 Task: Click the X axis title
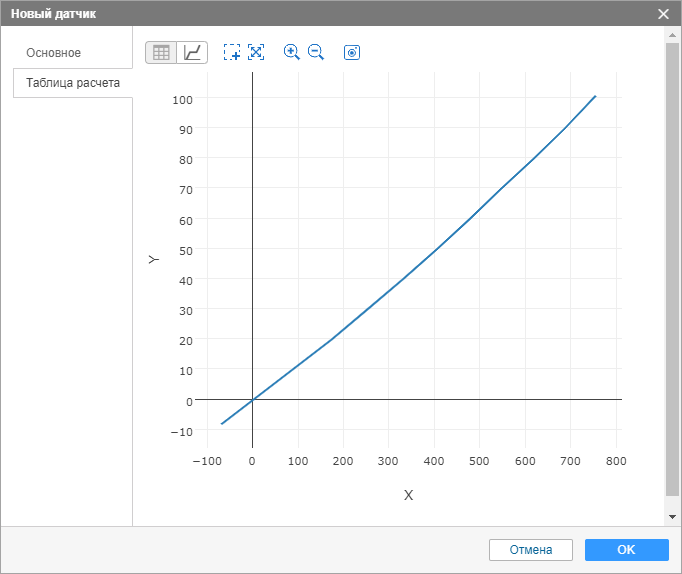pyautogui.click(x=408, y=495)
